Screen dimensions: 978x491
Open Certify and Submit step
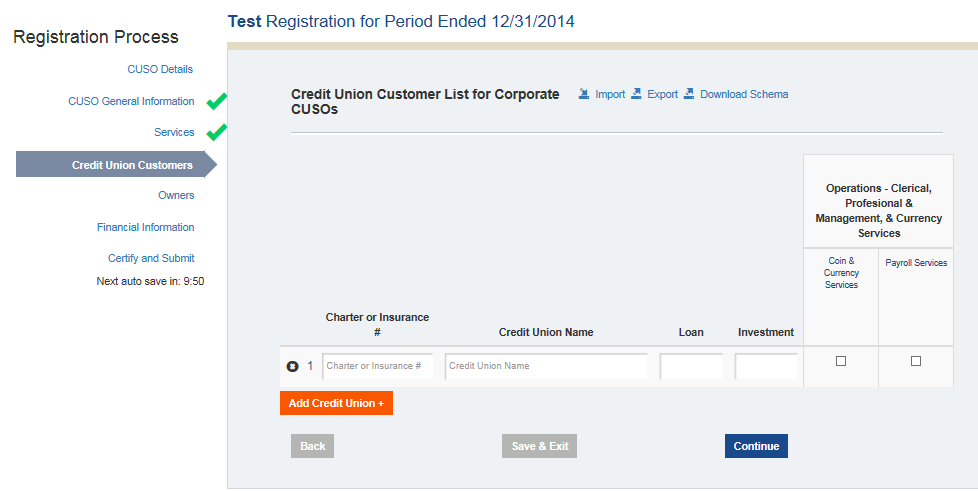pyautogui.click(x=151, y=258)
